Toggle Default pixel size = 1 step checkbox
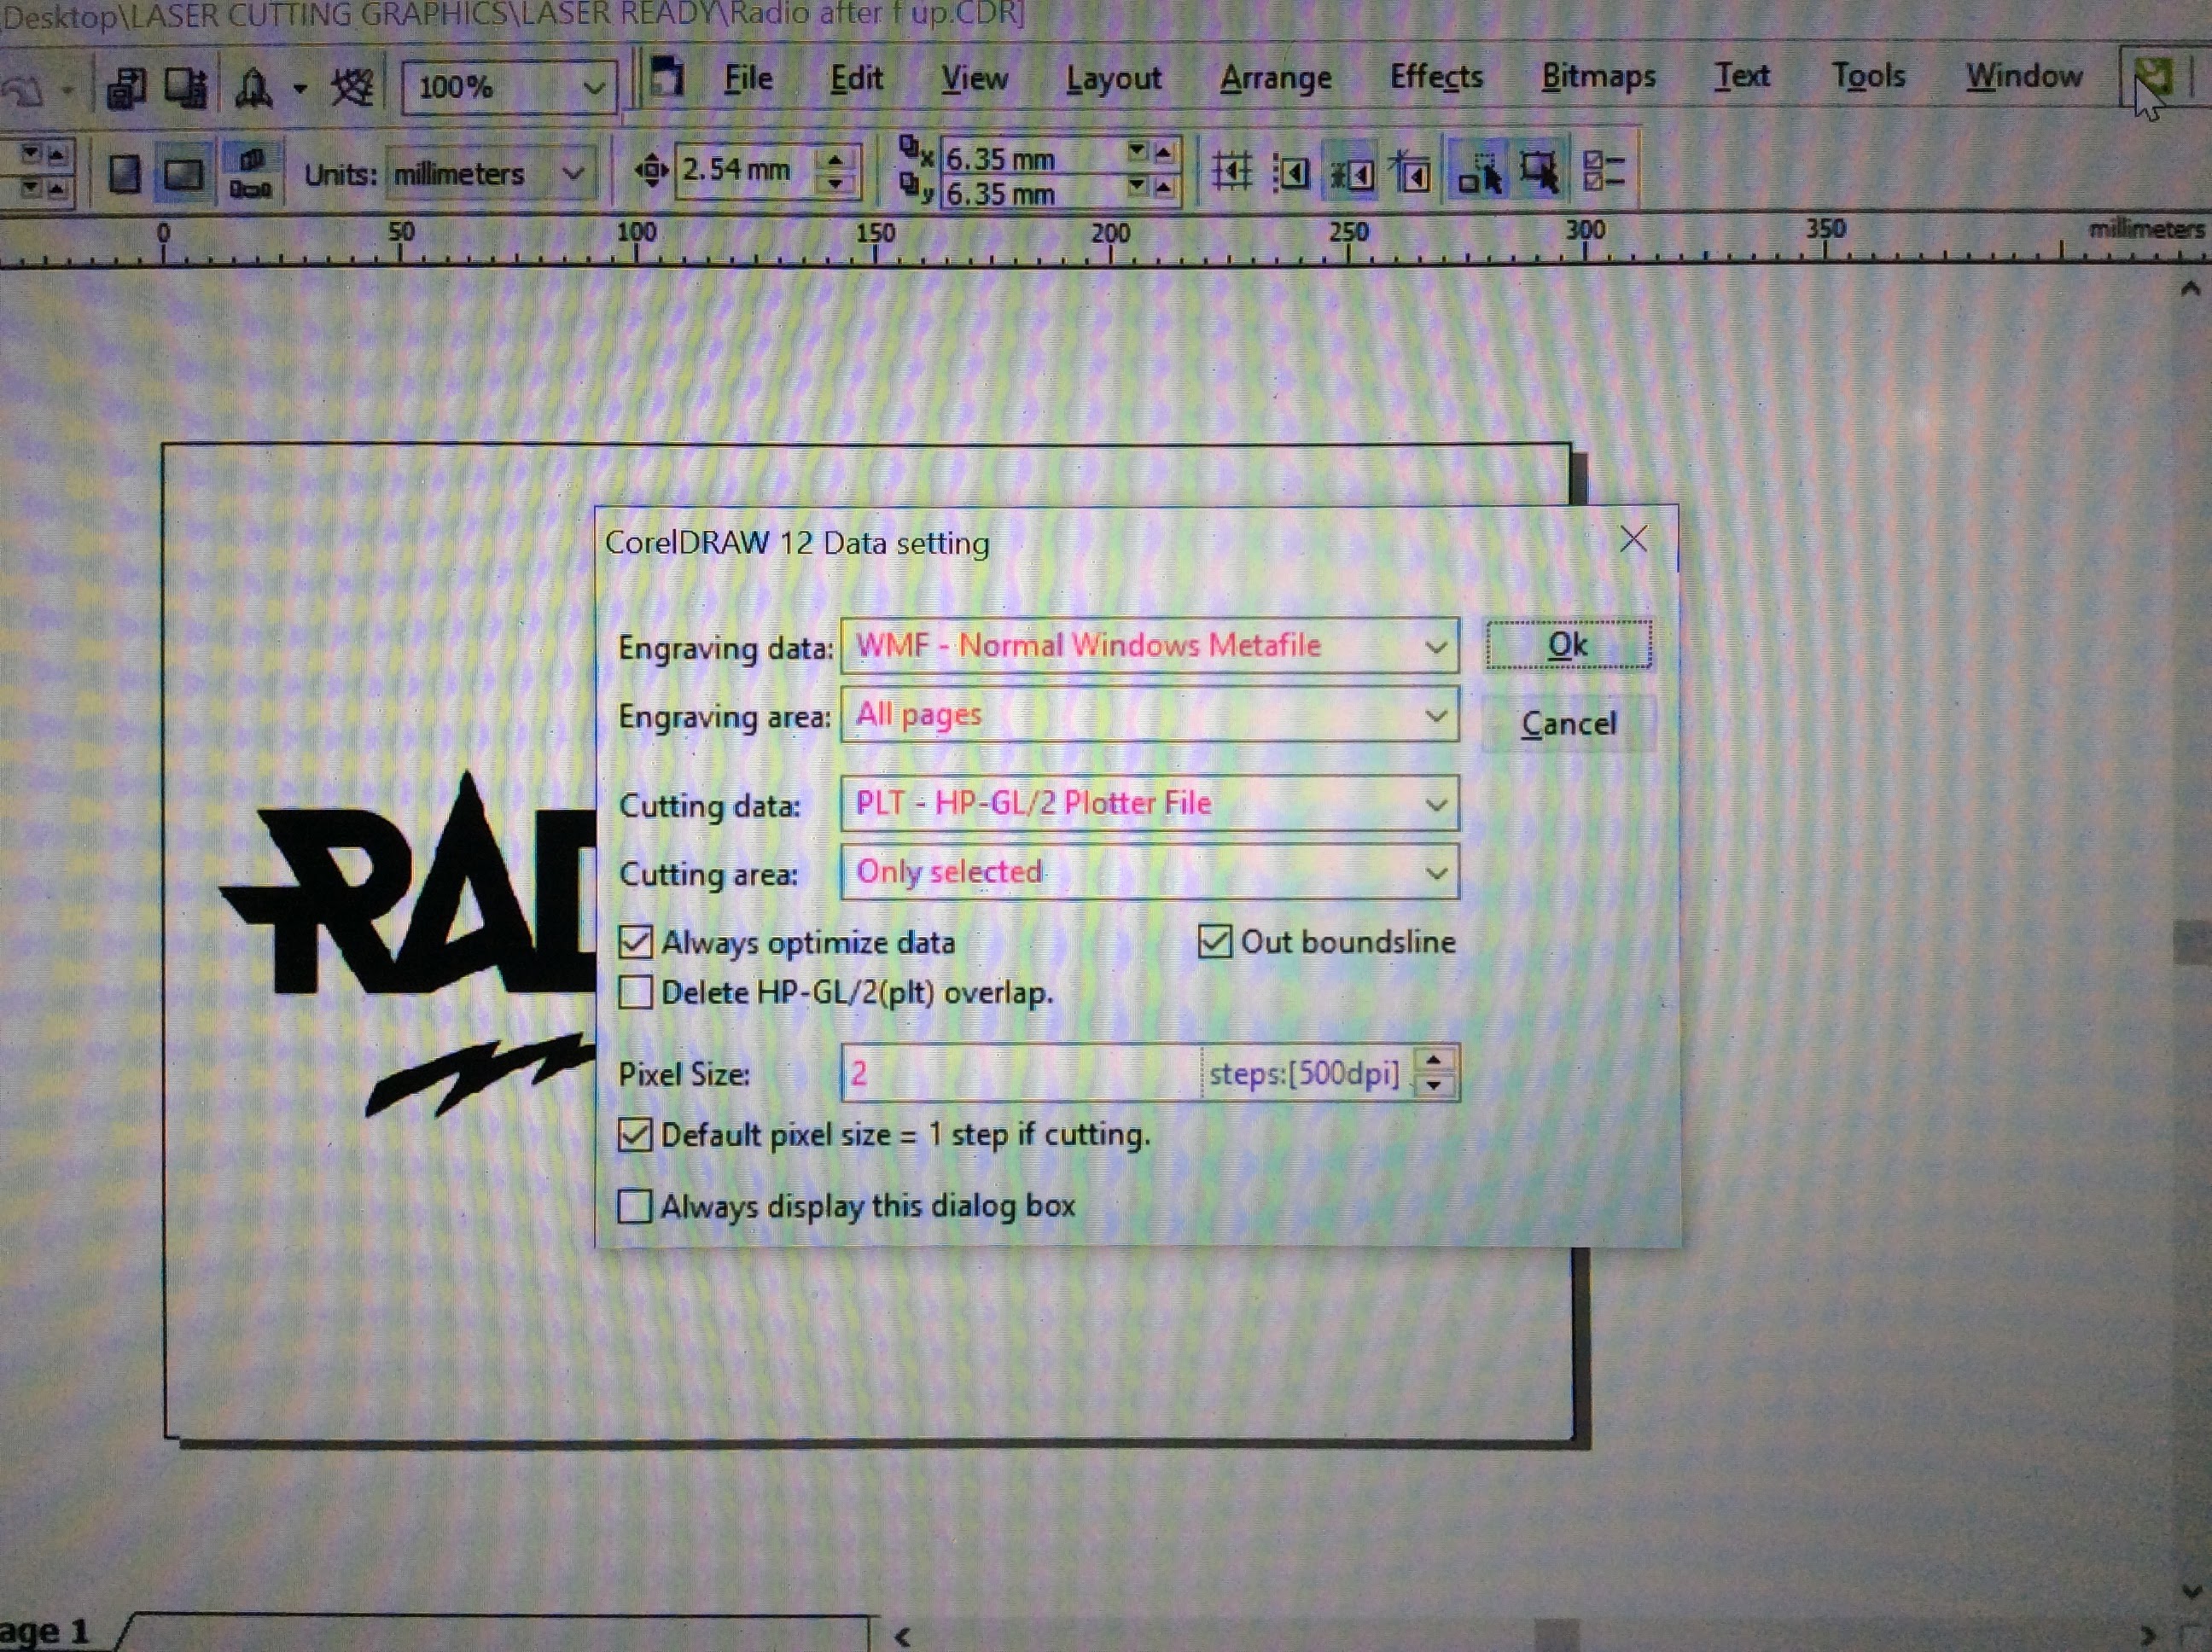The height and width of the screenshot is (1652, 2212). [635, 1135]
